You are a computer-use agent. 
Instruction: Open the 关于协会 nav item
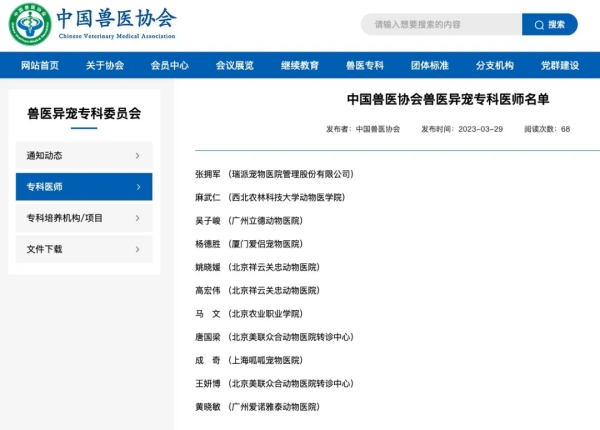105,65
